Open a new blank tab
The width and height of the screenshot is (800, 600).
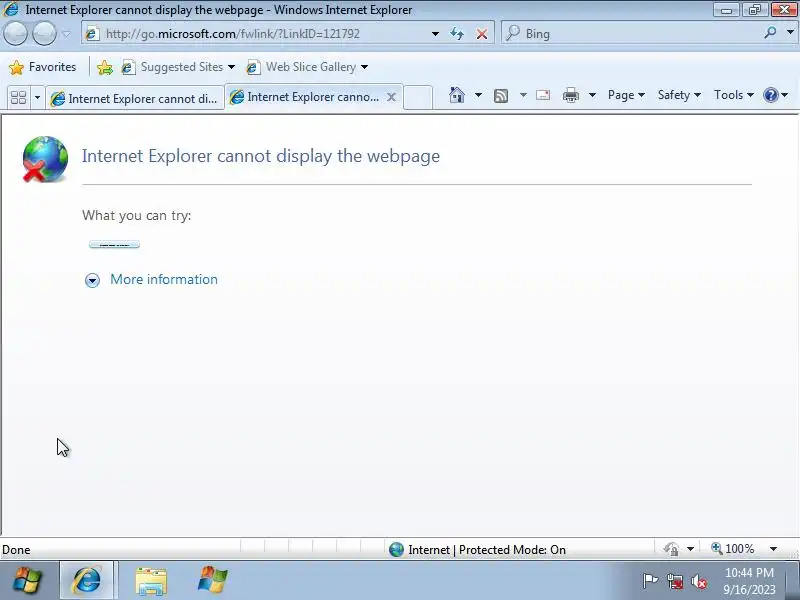[x=418, y=97]
